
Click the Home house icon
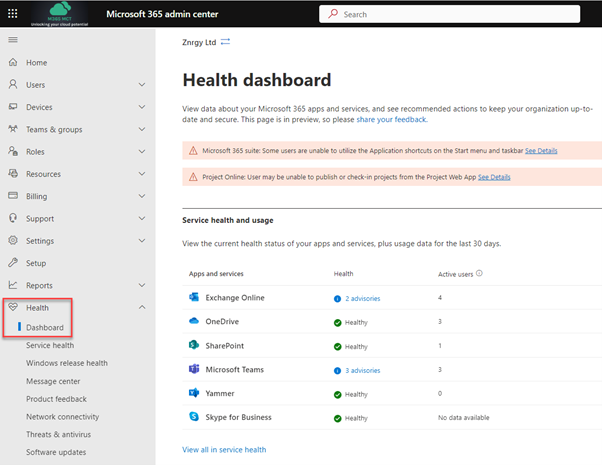pyautogui.click(x=13, y=62)
